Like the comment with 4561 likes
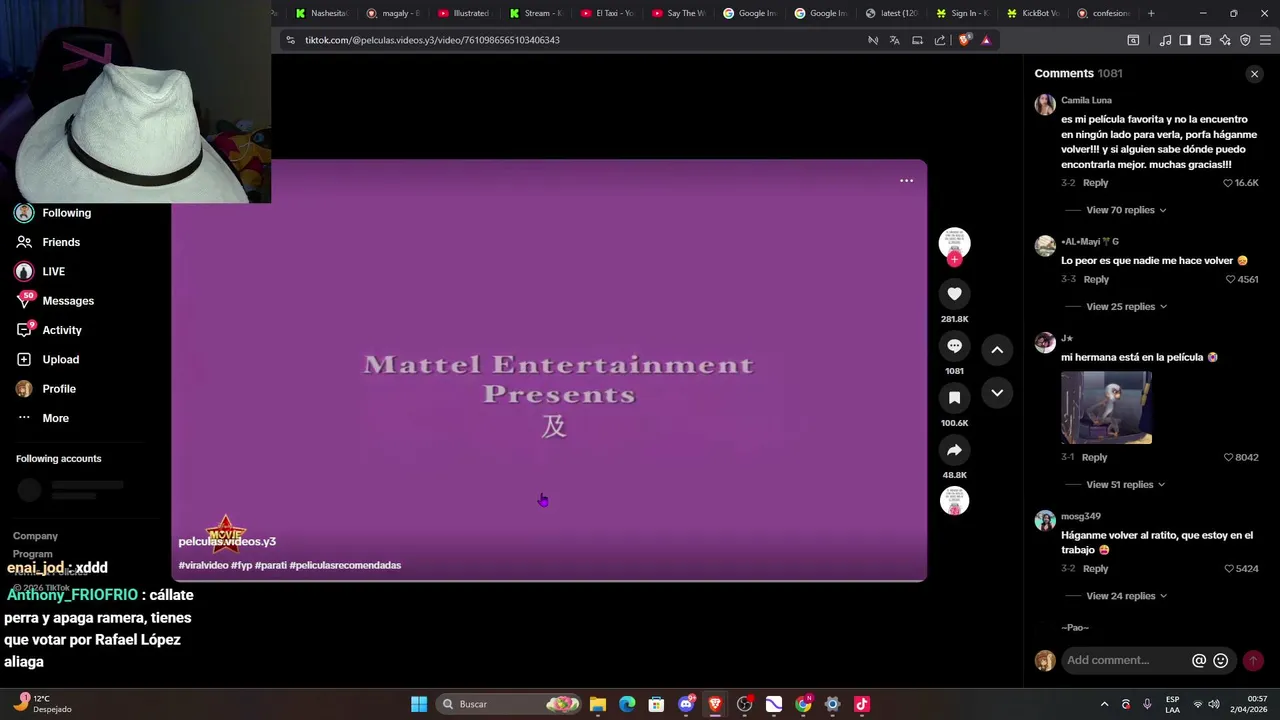Image resolution: width=1280 pixels, height=720 pixels. pos(1231,280)
